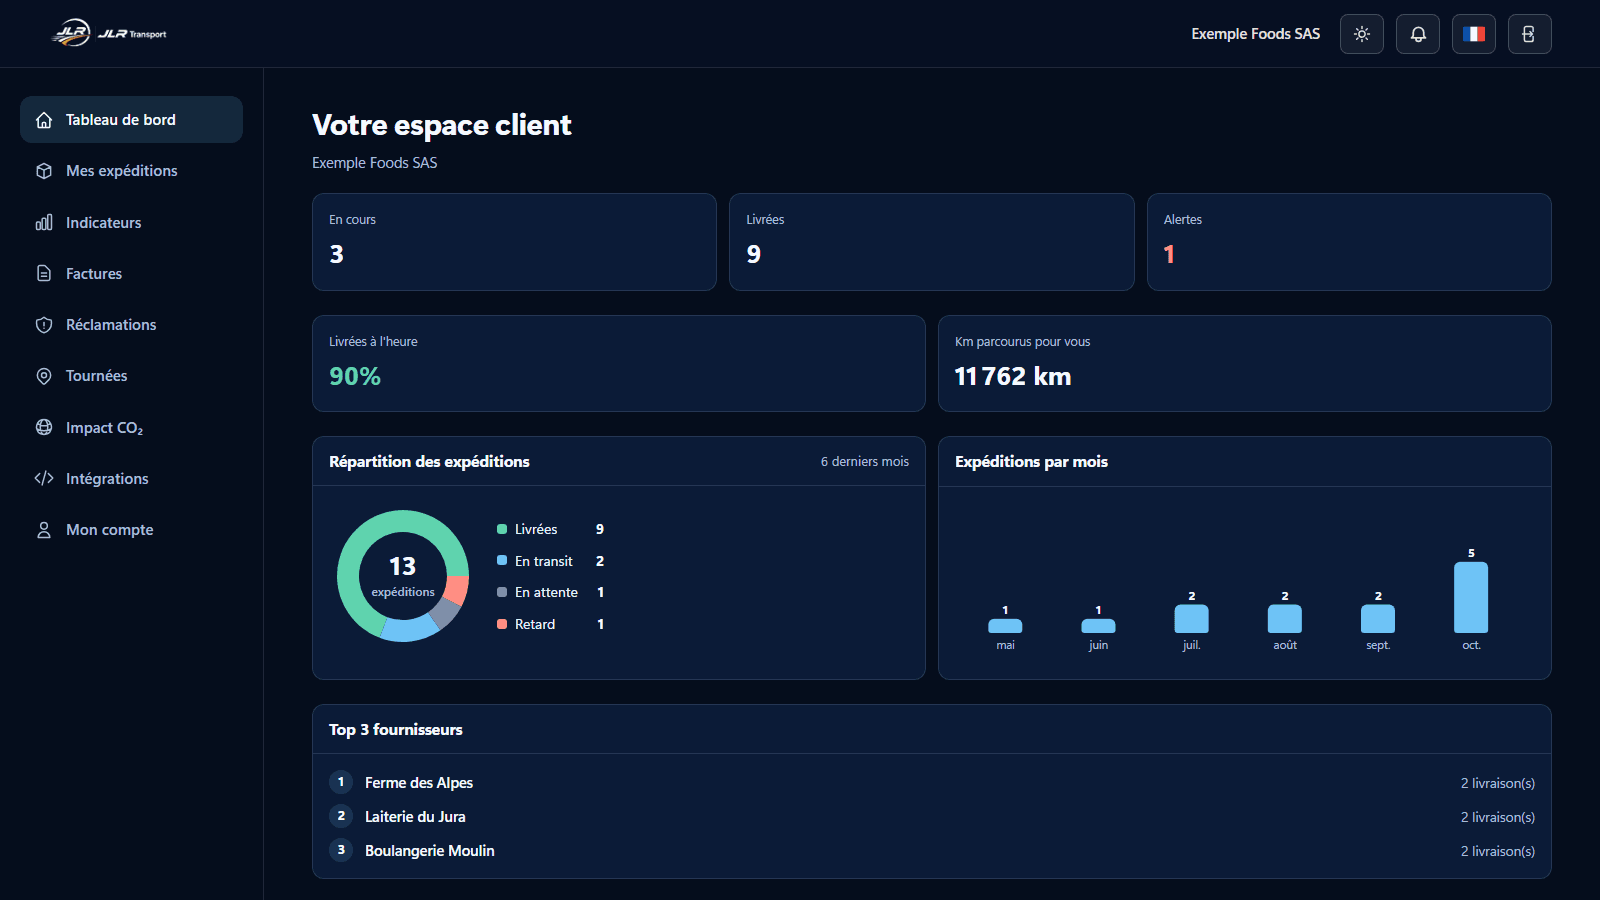Toggle light theme with sun icon
Screen dimensions: 1600x900
coord(1362,34)
